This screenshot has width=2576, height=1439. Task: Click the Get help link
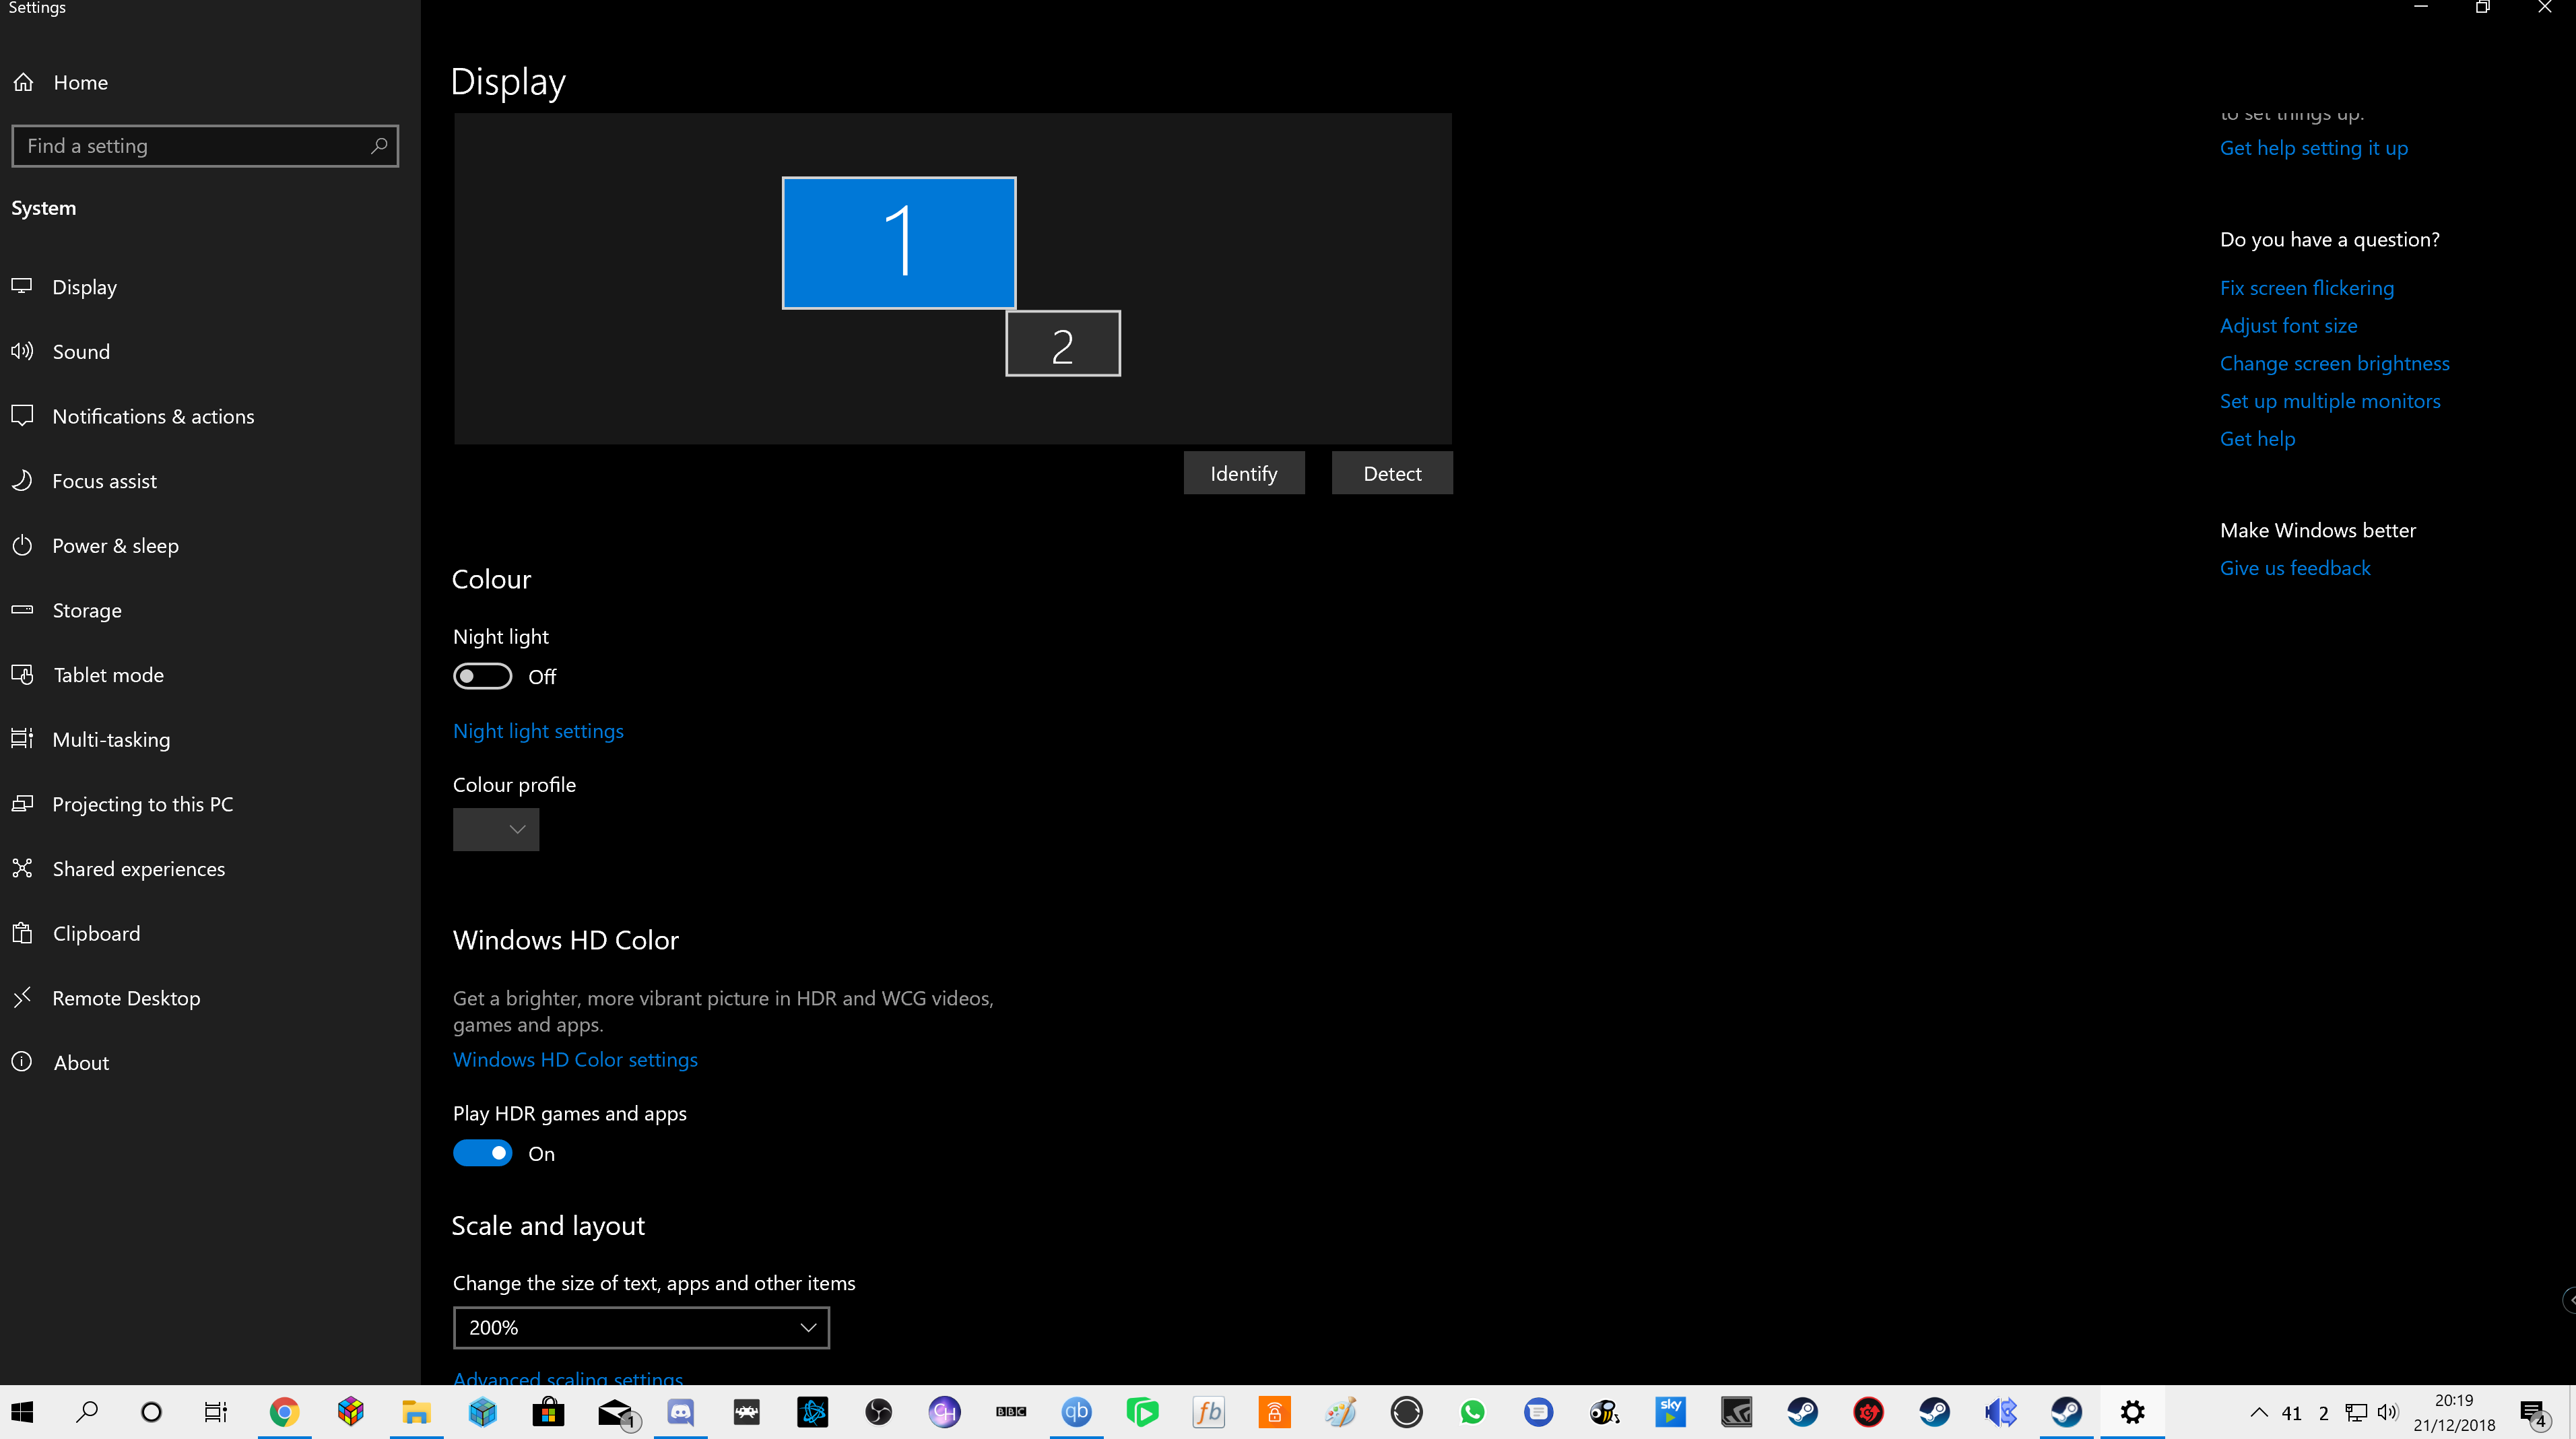(x=2257, y=439)
